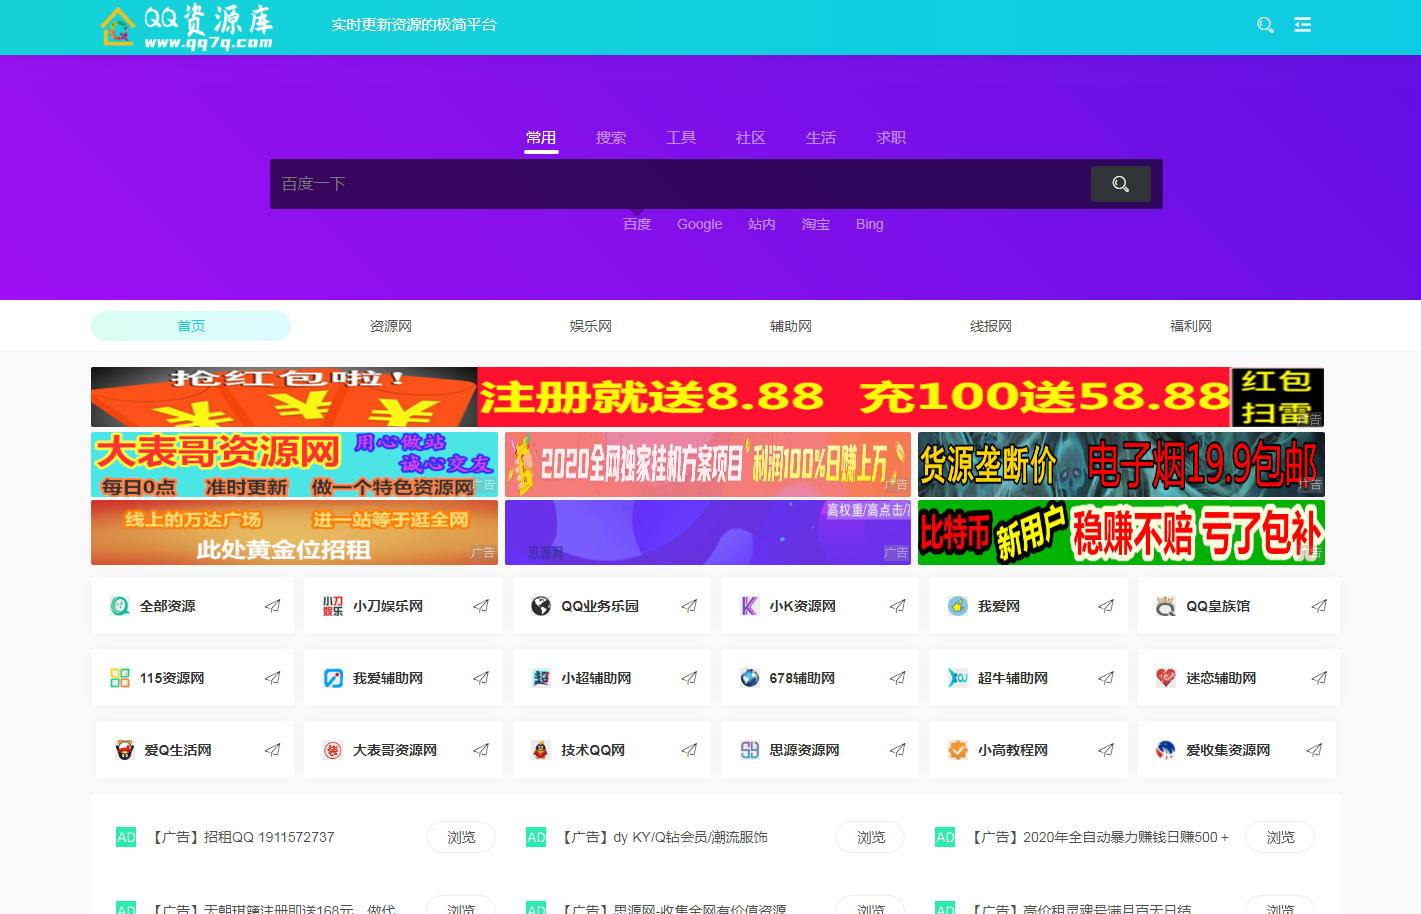The width and height of the screenshot is (1421, 914).
Task: Open the 资源网 category
Action: click(390, 326)
